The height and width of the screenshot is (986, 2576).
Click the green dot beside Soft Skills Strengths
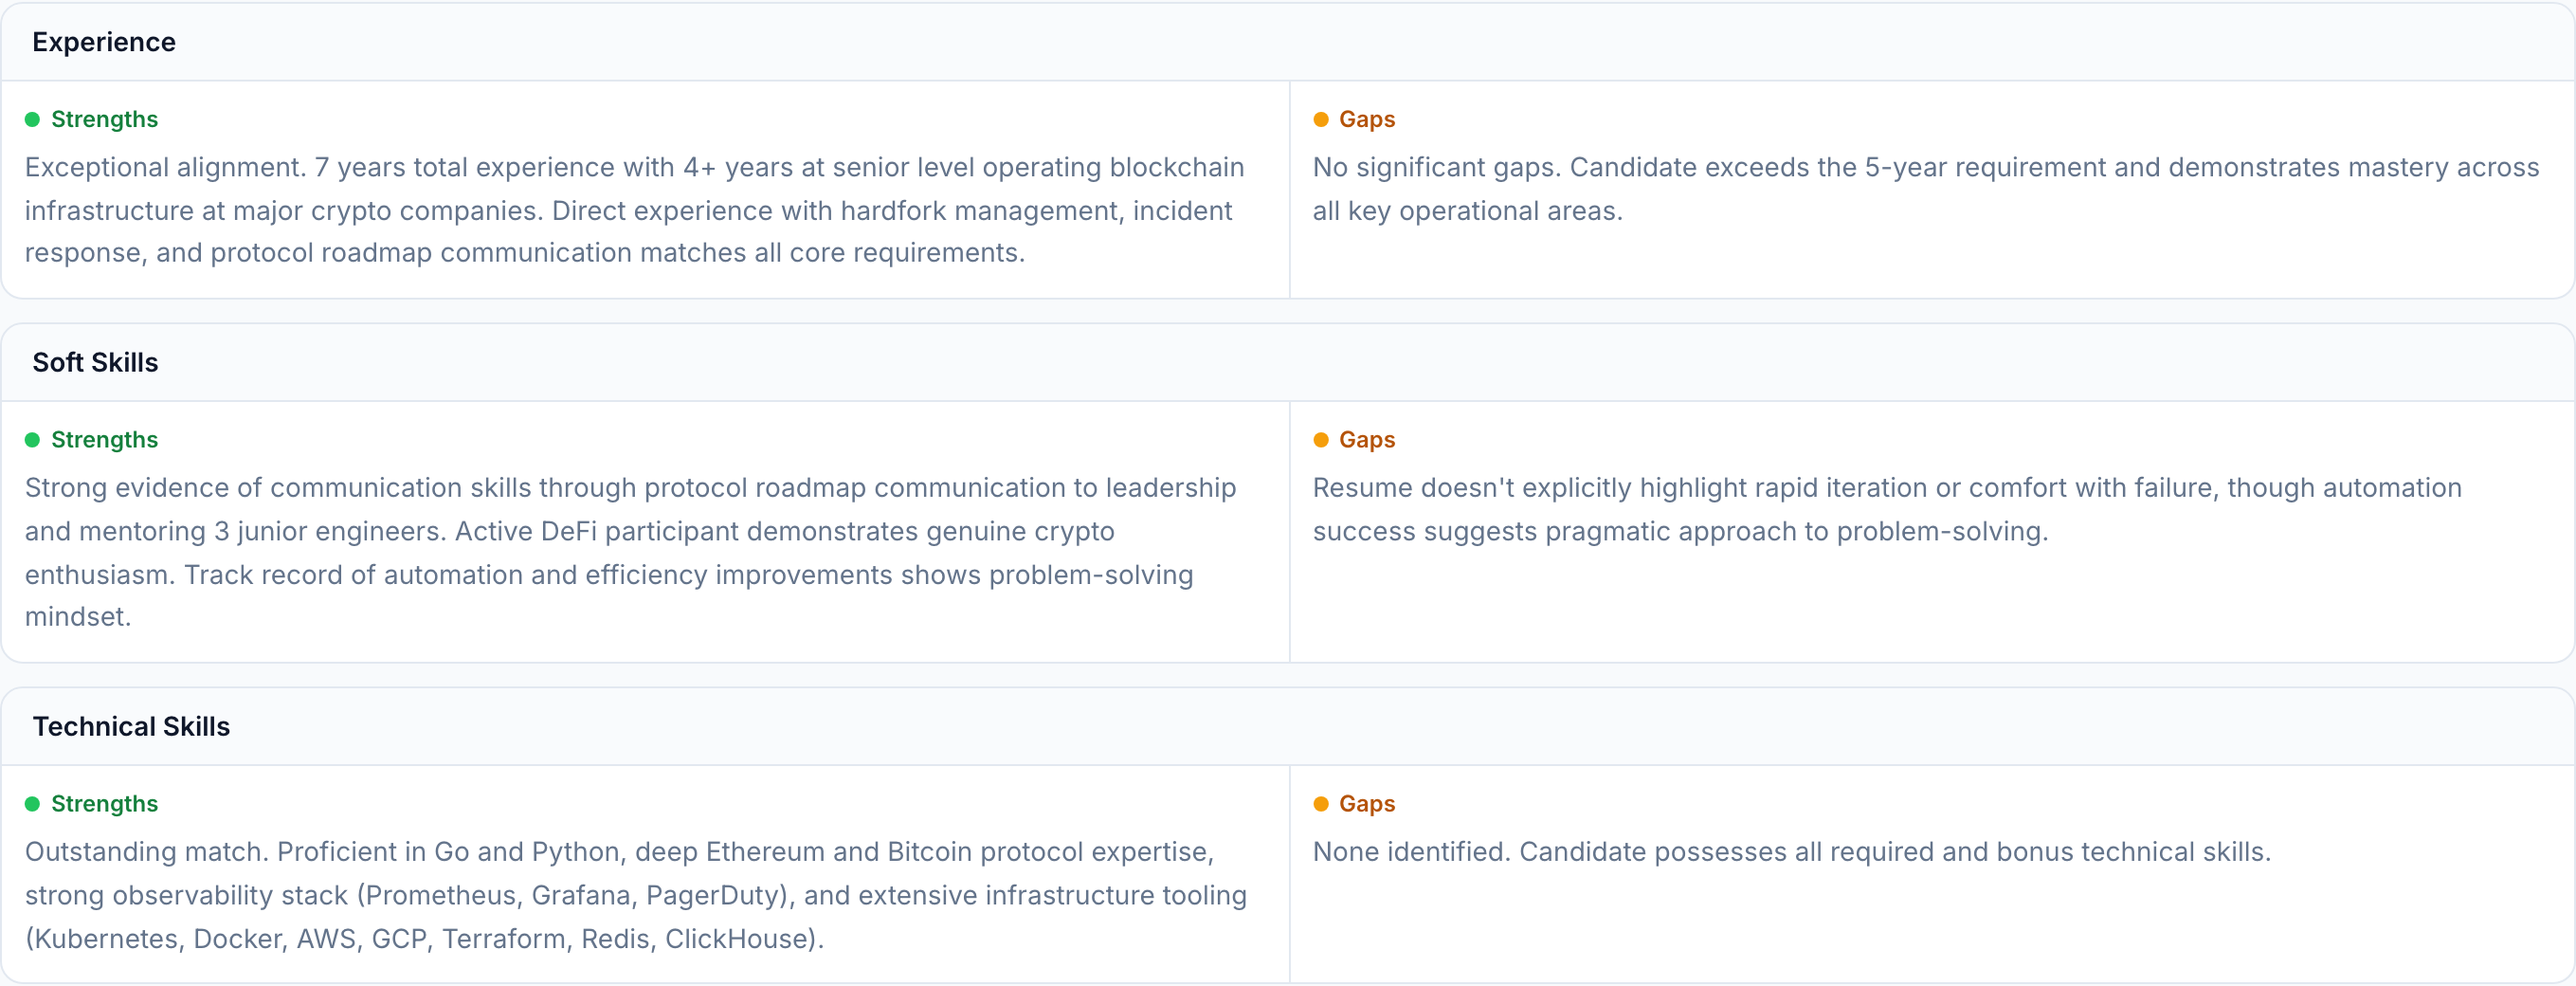[x=32, y=440]
